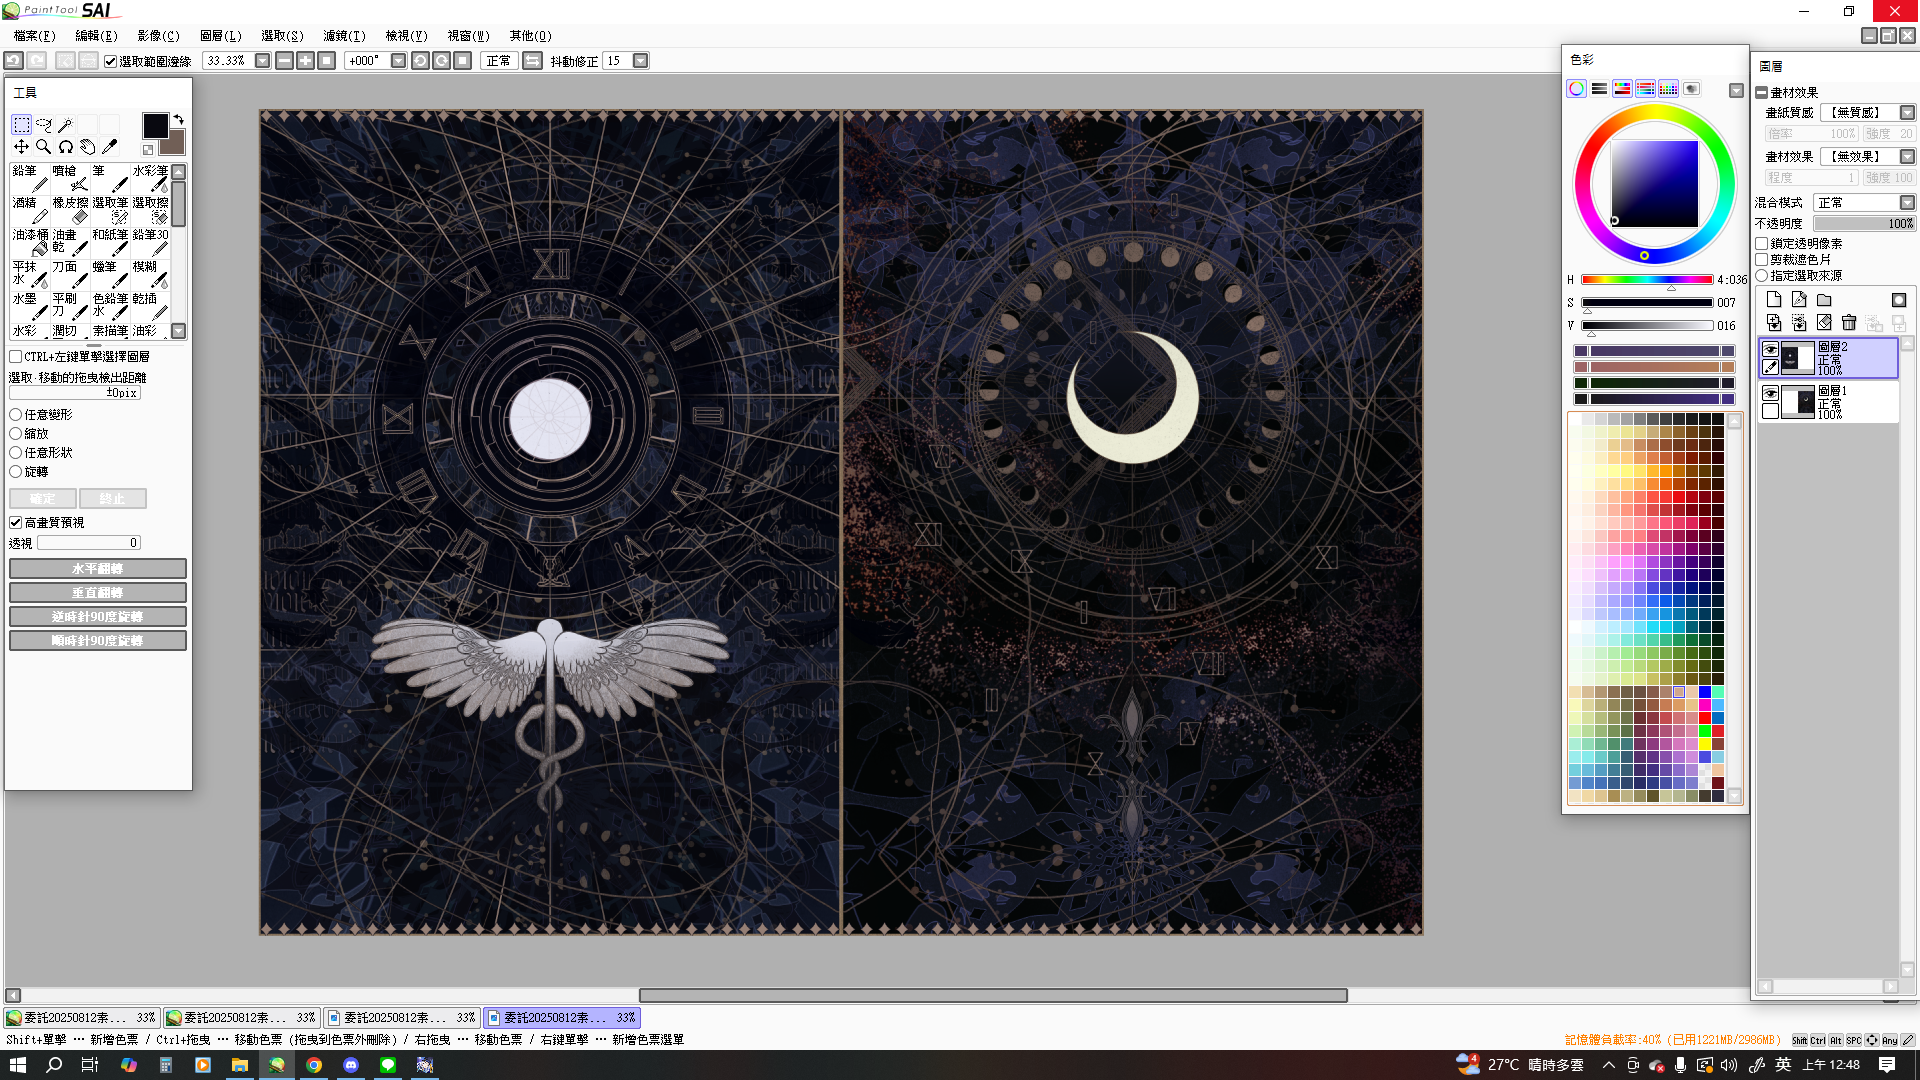Click the 水平翻轉 button
The width and height of the screenshot is (1920, 1080).
98,569
